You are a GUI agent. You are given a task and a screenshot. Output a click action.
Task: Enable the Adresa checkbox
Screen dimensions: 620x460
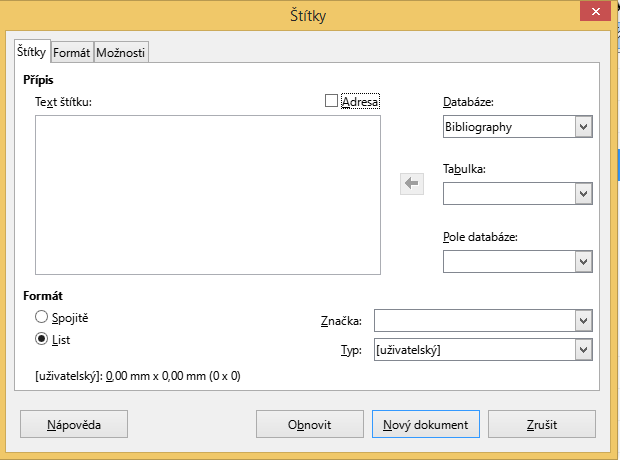coord(331,101)
